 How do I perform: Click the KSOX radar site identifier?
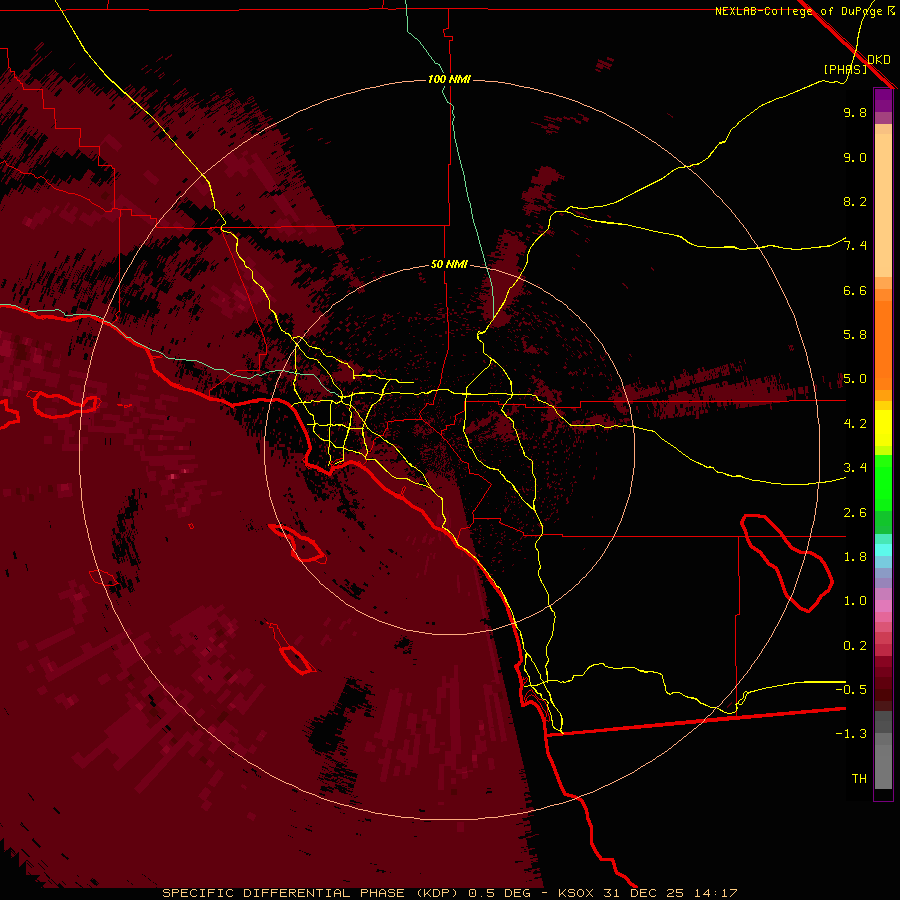tap(576, 893)
